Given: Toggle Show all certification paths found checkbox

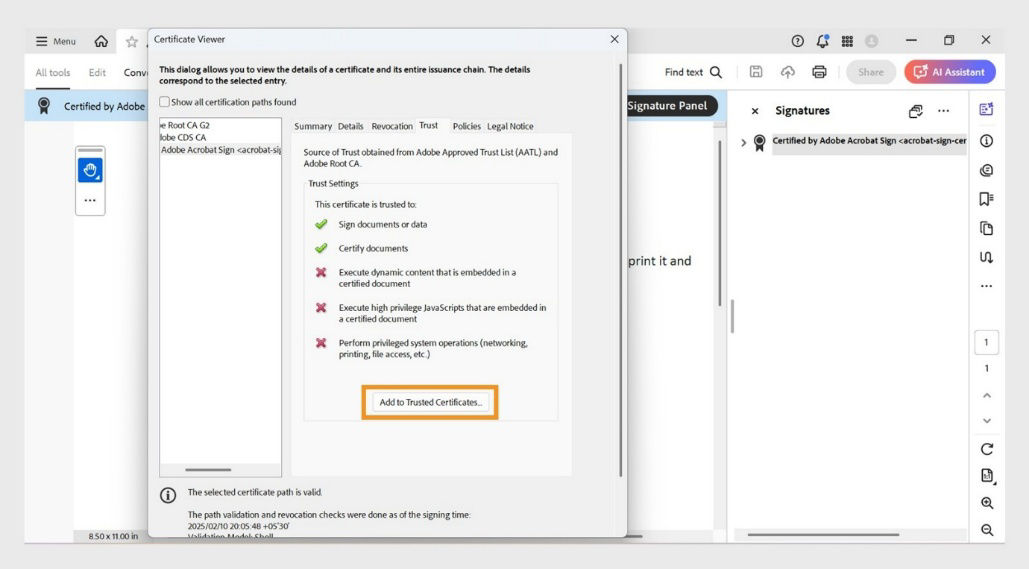Looking at the screenshot, I should pyautogui.click(x=165, y=102).
